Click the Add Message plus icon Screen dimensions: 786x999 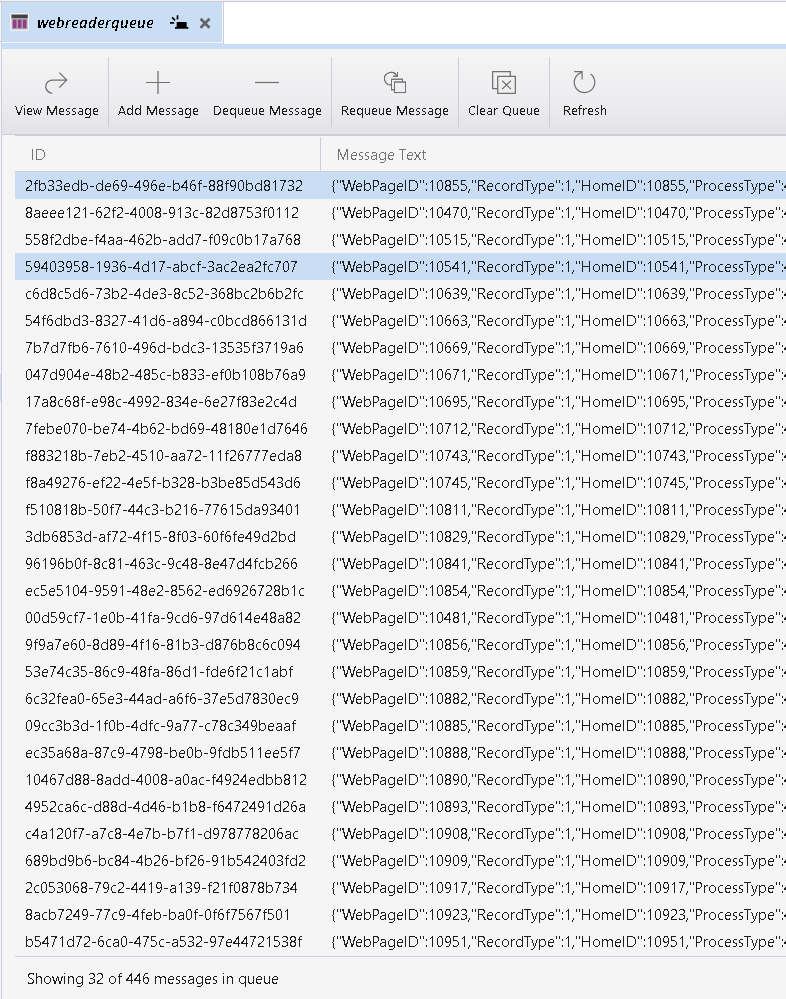pos(158,83)
